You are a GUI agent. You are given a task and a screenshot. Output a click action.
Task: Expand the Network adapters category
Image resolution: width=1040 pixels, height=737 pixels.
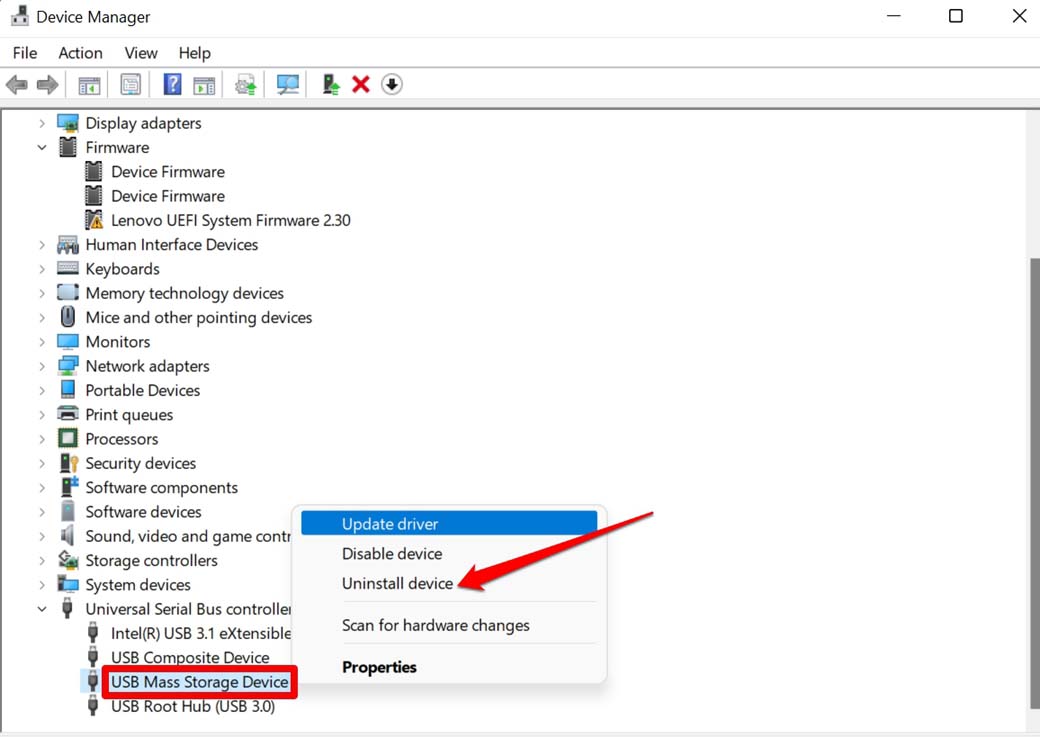click(x=42, y=366)
